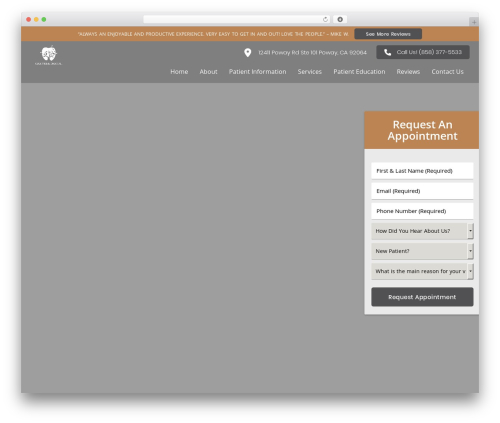The height and width of the screenshot is (423, 500).
Task: Click the phone handset icon
Action: [x=387, y=52]
